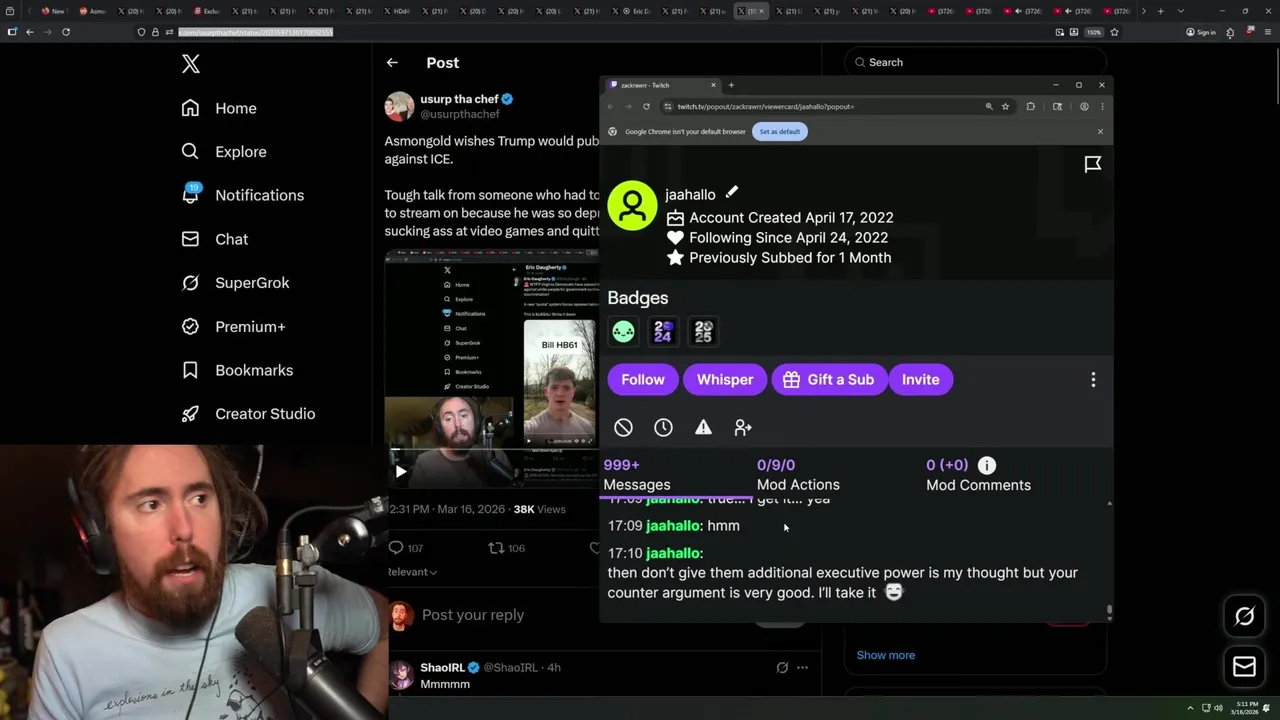This screenshot has height=720, width=1280.
Task: Open the system clock in taskbar
Action: [1245, 708]
